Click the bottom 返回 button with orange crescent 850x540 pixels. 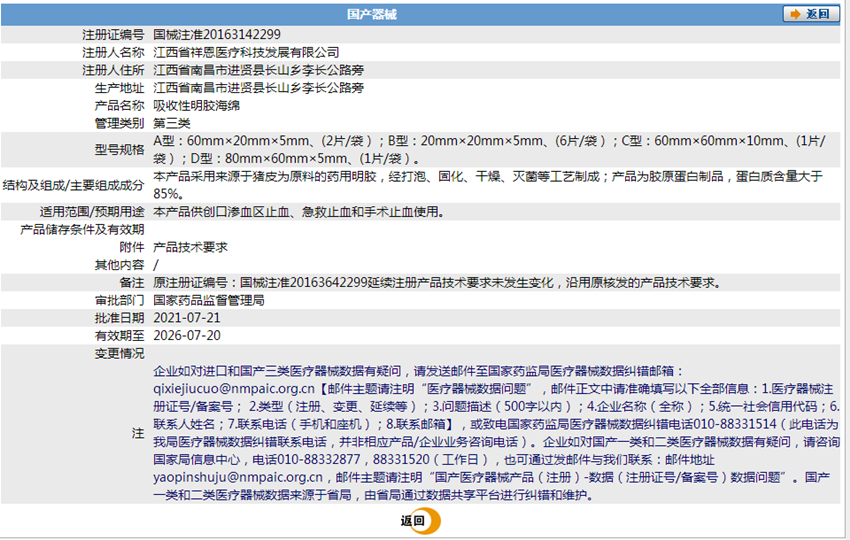coord(420,520)
